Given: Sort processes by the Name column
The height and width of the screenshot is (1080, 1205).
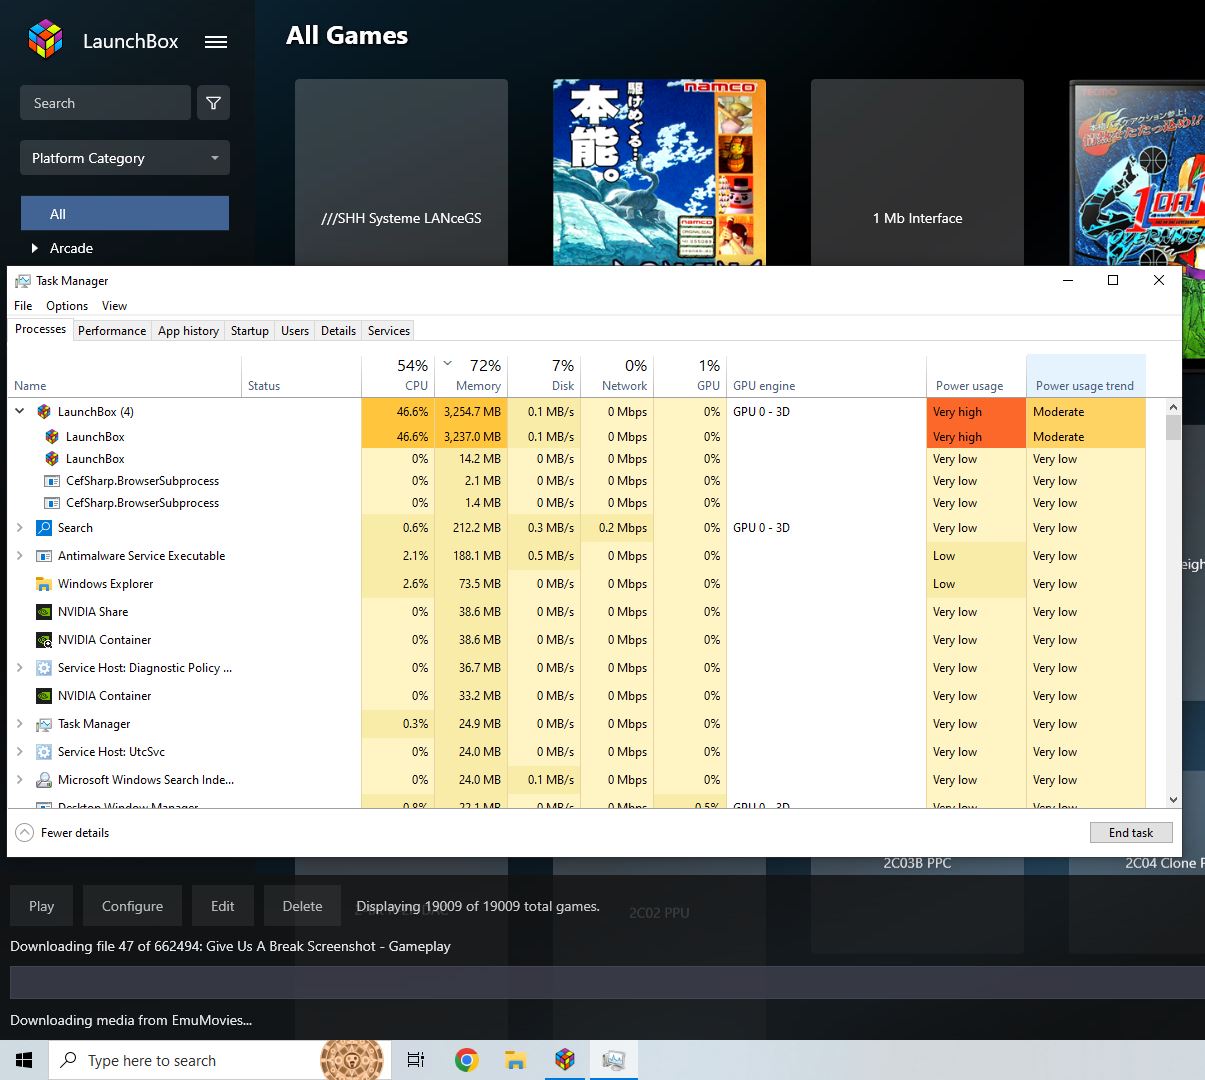Looking at the screenshot, I should coord(125,376).
